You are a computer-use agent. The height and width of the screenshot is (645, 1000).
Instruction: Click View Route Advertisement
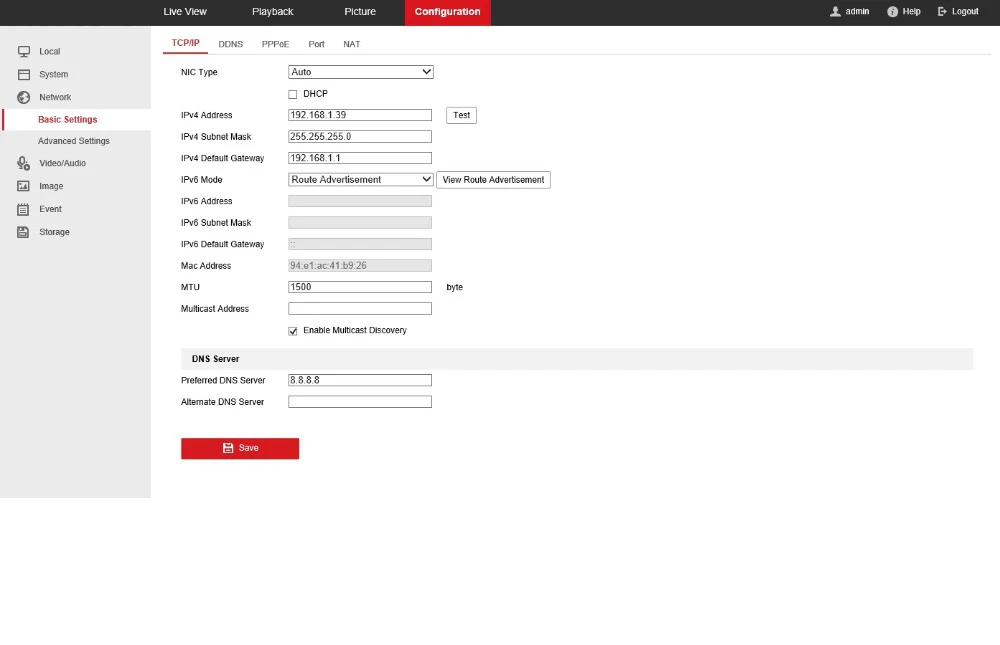click(x=493, y=179)
